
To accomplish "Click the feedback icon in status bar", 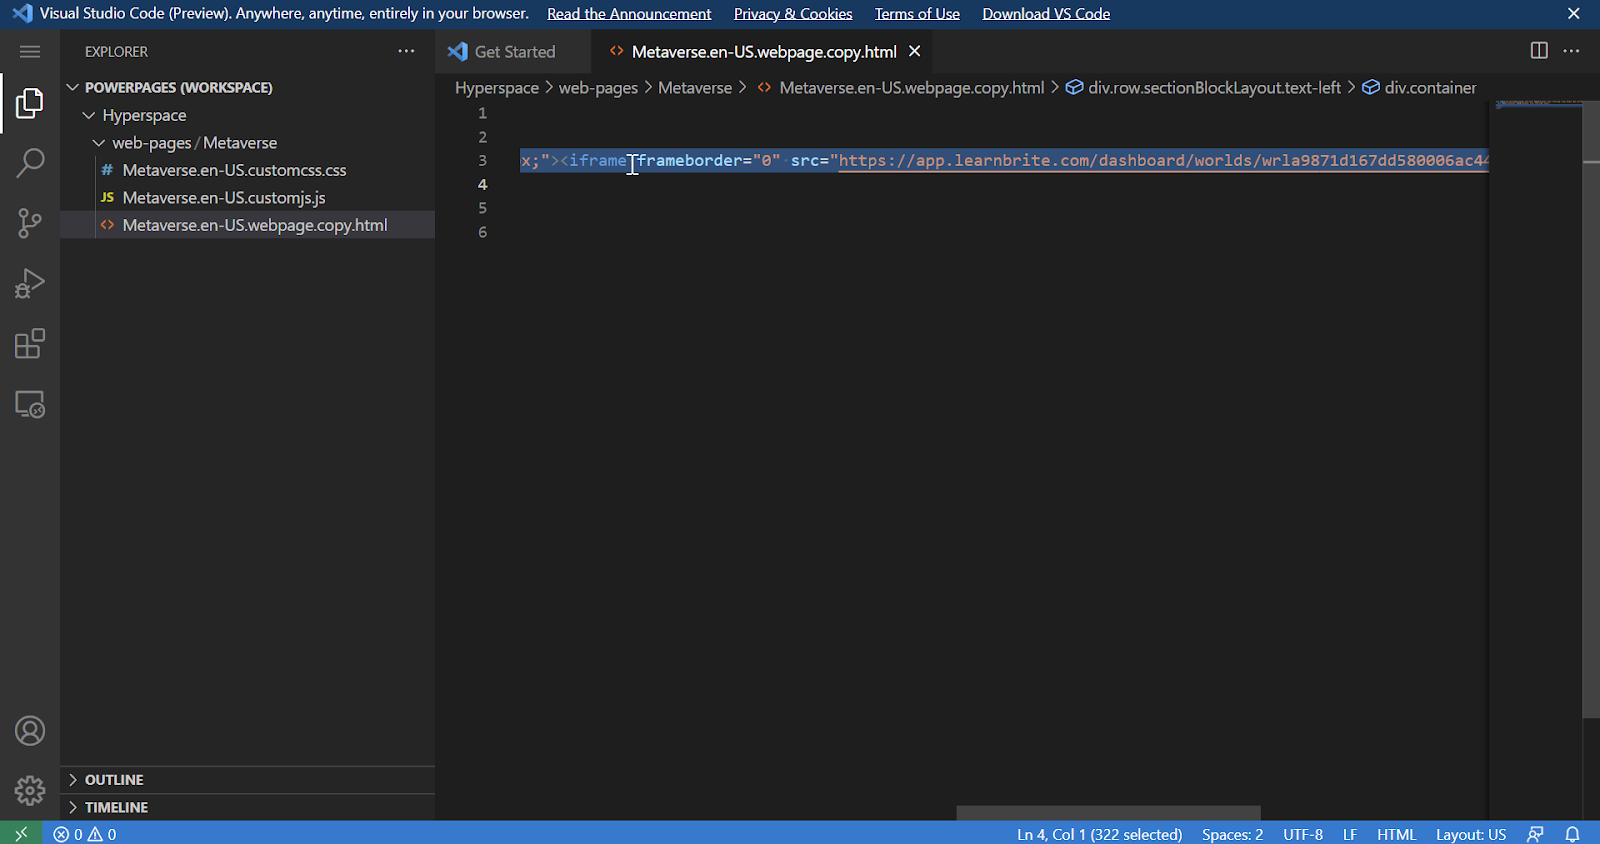I will point(1536,834).
